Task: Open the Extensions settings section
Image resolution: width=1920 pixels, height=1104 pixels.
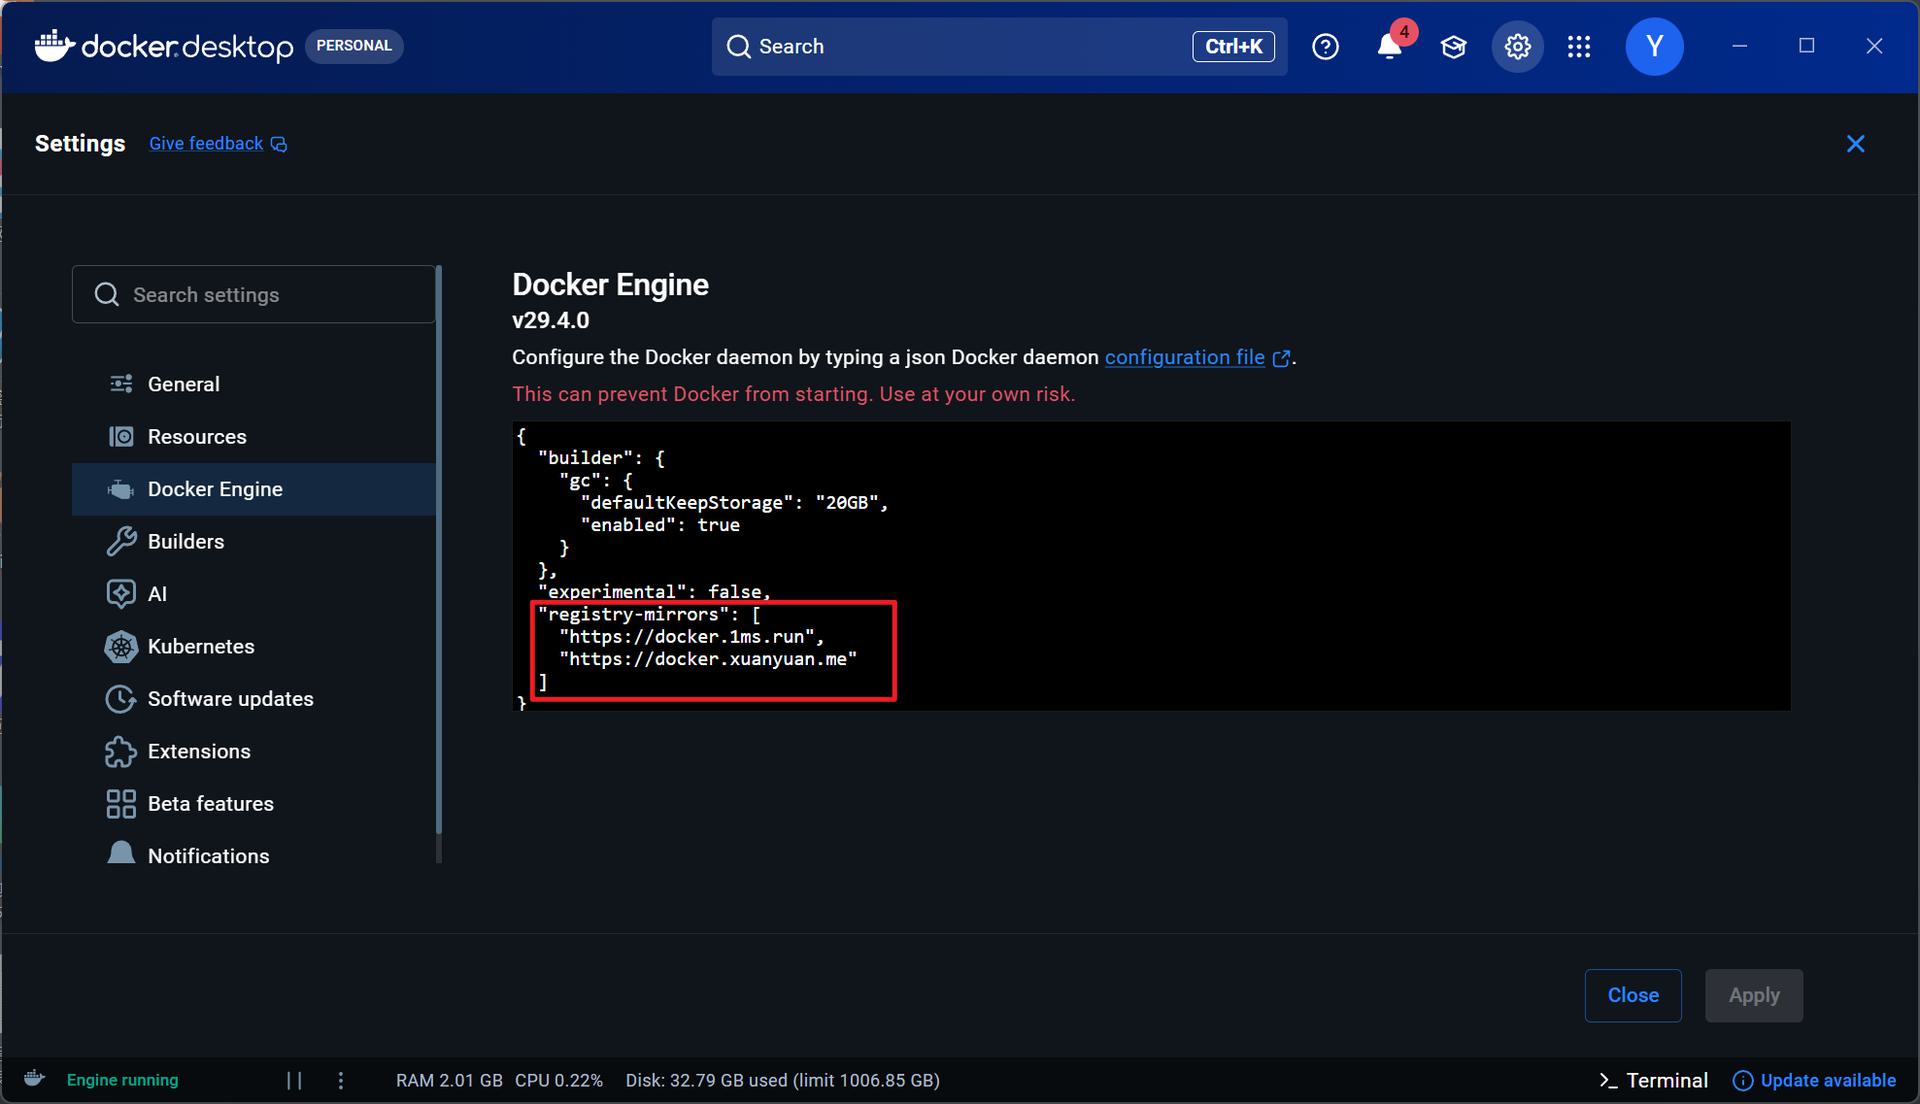Action: point(254,751)
